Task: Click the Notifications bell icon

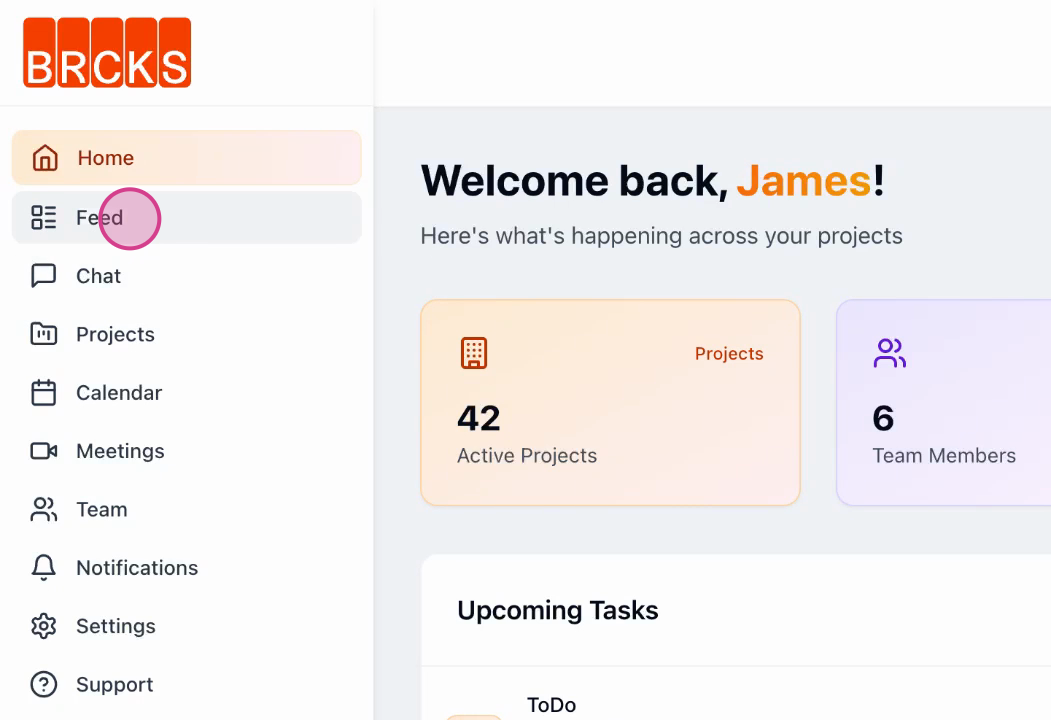Action: [x=44, y=568]
